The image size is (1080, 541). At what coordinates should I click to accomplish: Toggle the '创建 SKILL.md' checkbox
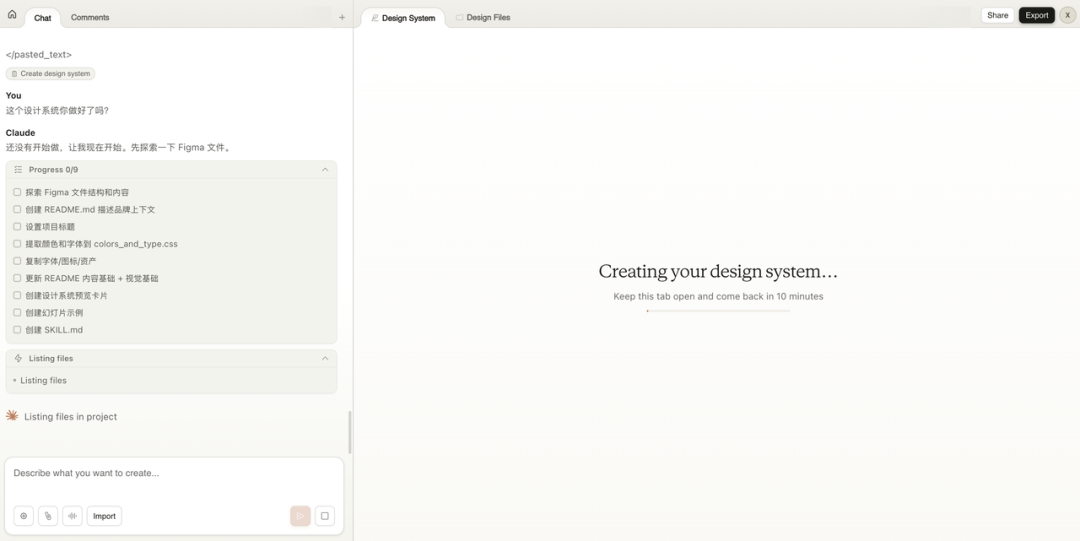pyautogui.click(x=17, y=330)
